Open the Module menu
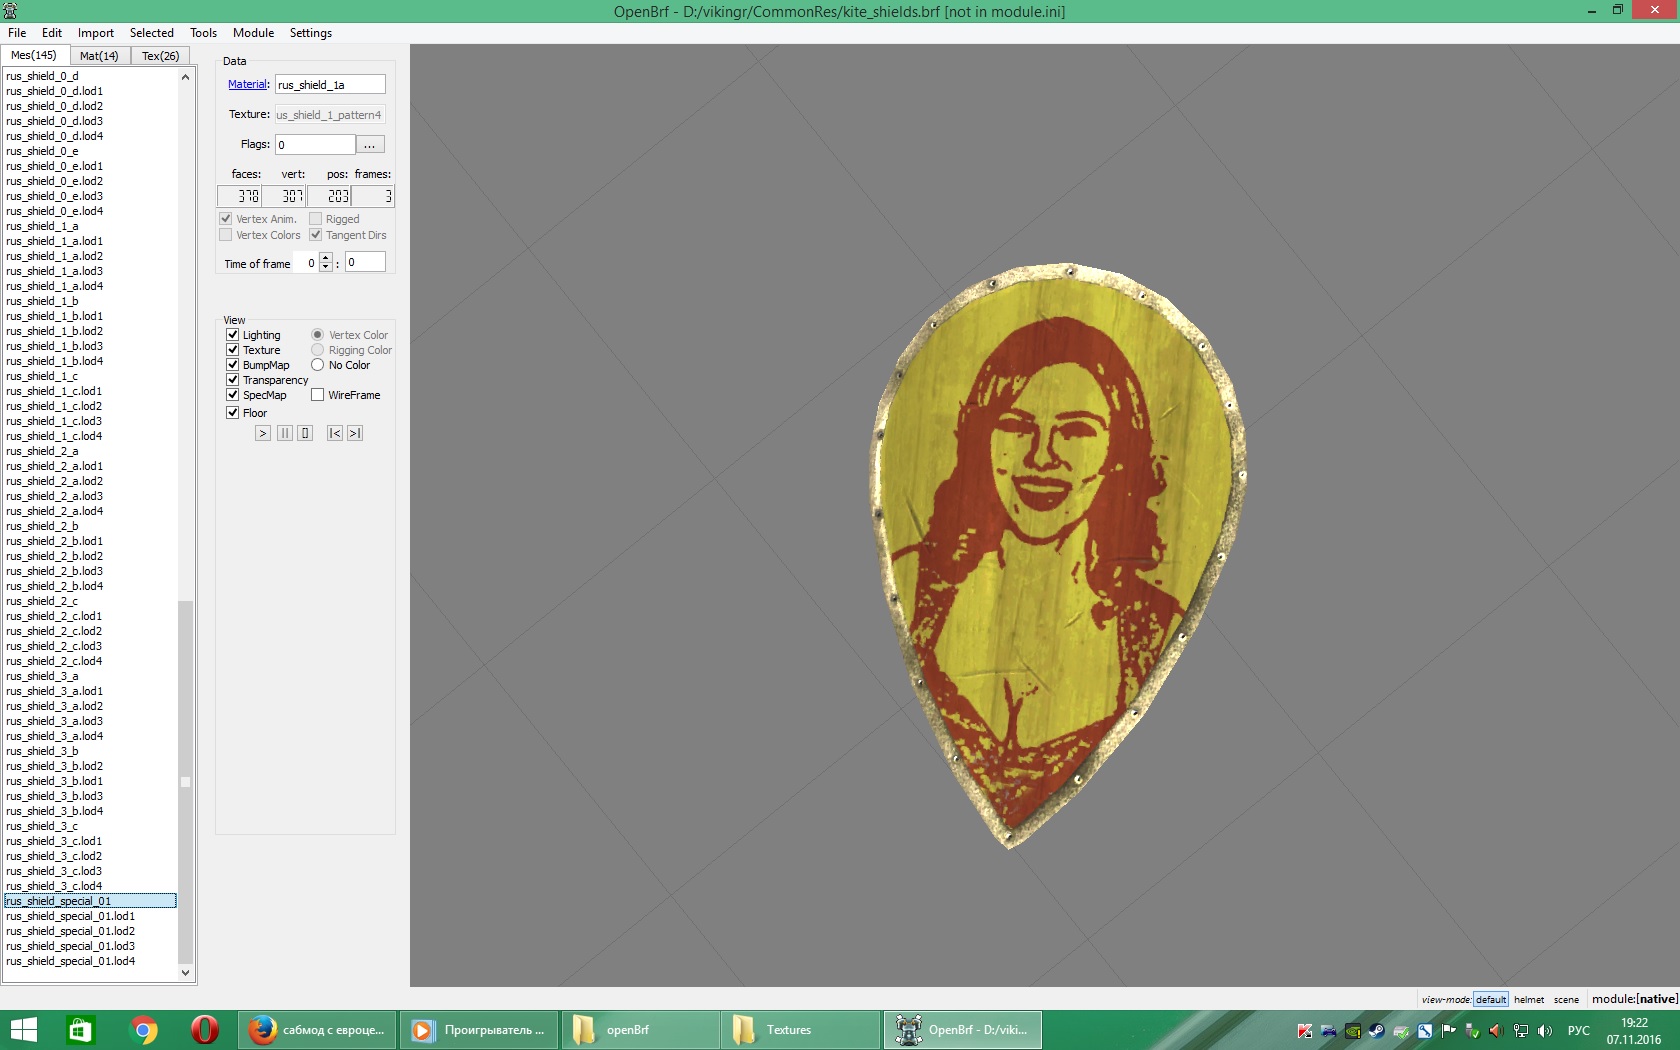The width and height of the screenshot is (1680, 1050). click(x=254, y=33)
